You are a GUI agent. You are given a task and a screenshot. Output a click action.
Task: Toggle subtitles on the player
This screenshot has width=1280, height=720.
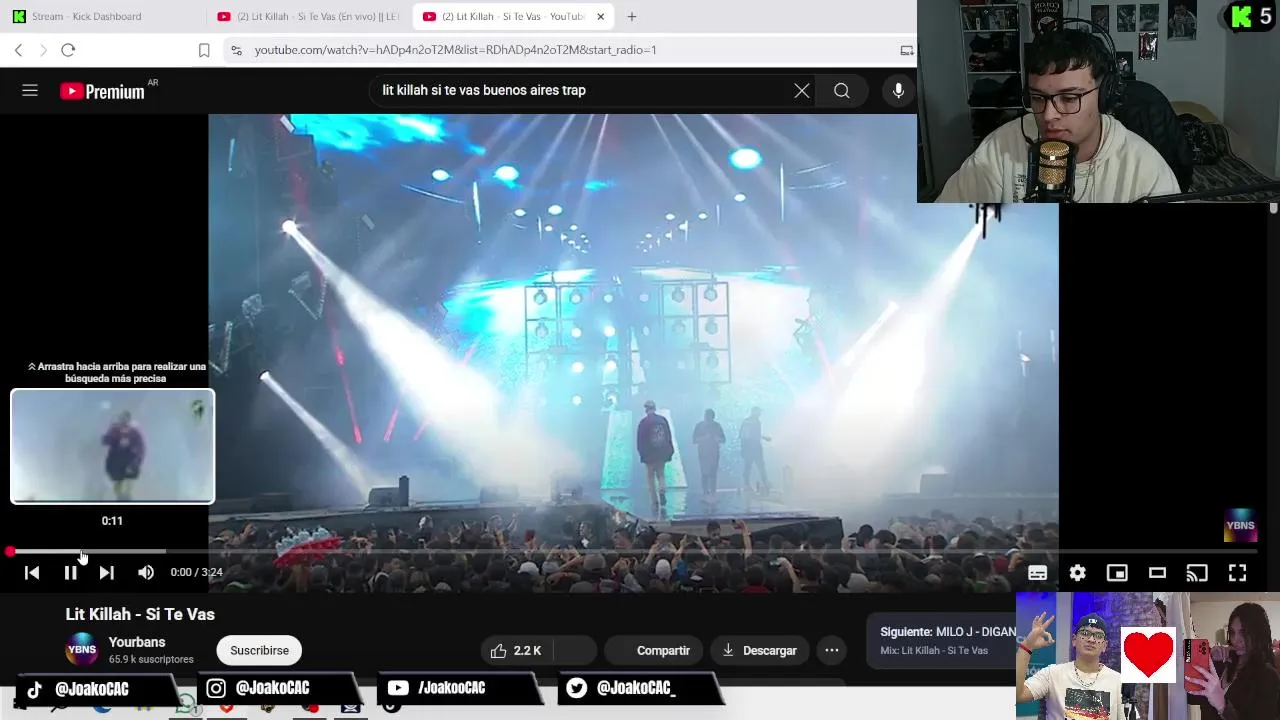click(x=1038, y=573)
